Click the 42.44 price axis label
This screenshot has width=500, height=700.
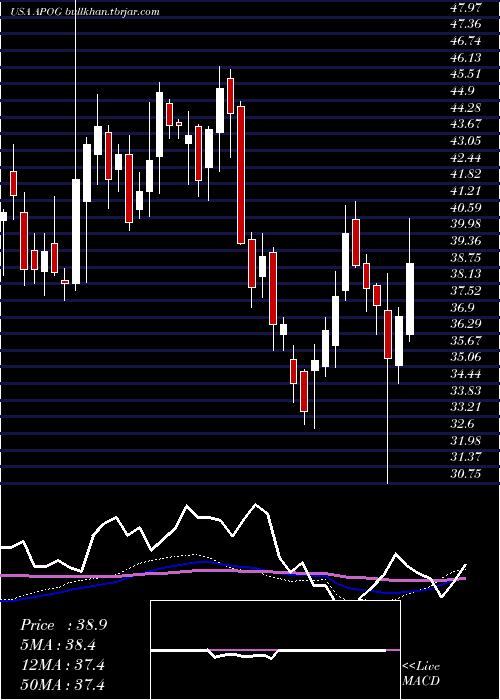(467, 158)
